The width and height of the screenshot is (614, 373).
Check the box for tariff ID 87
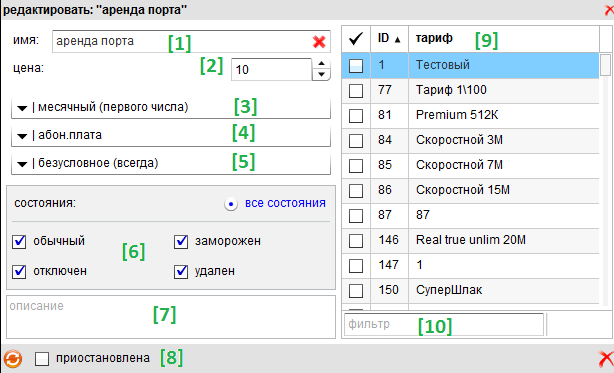click(356, 216)
